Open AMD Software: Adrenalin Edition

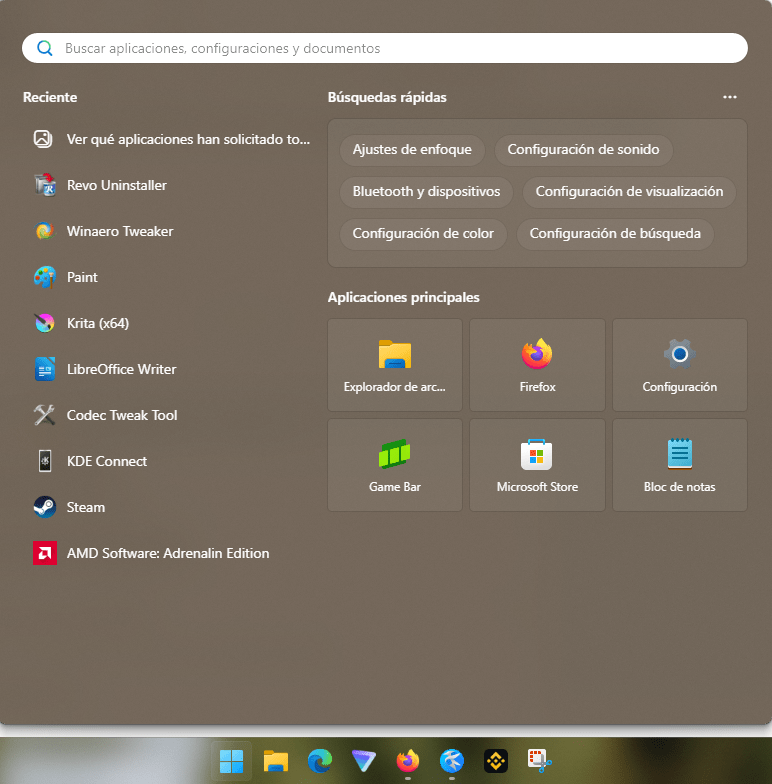(x=172, y=553)
